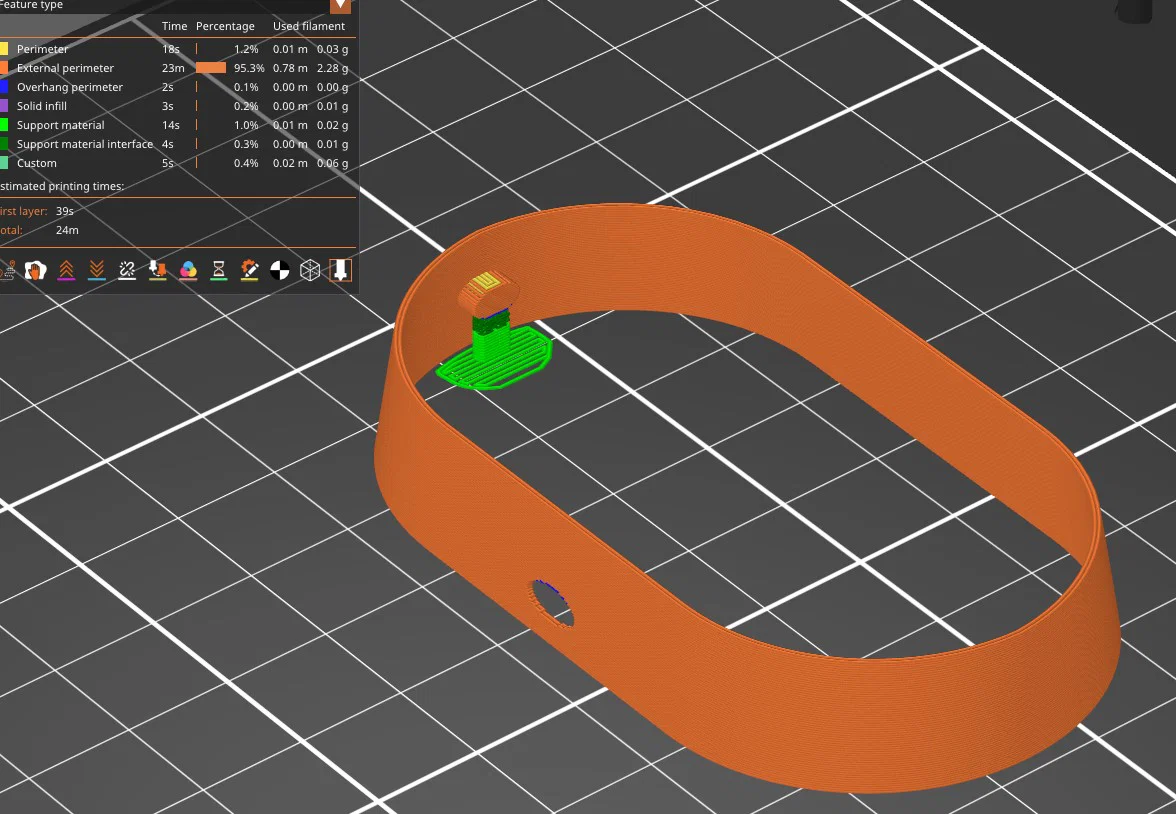Viewport: 1176px width, 814px height.
Task: Toggle tool marker nozzle icon
Action: click(340, 270)
